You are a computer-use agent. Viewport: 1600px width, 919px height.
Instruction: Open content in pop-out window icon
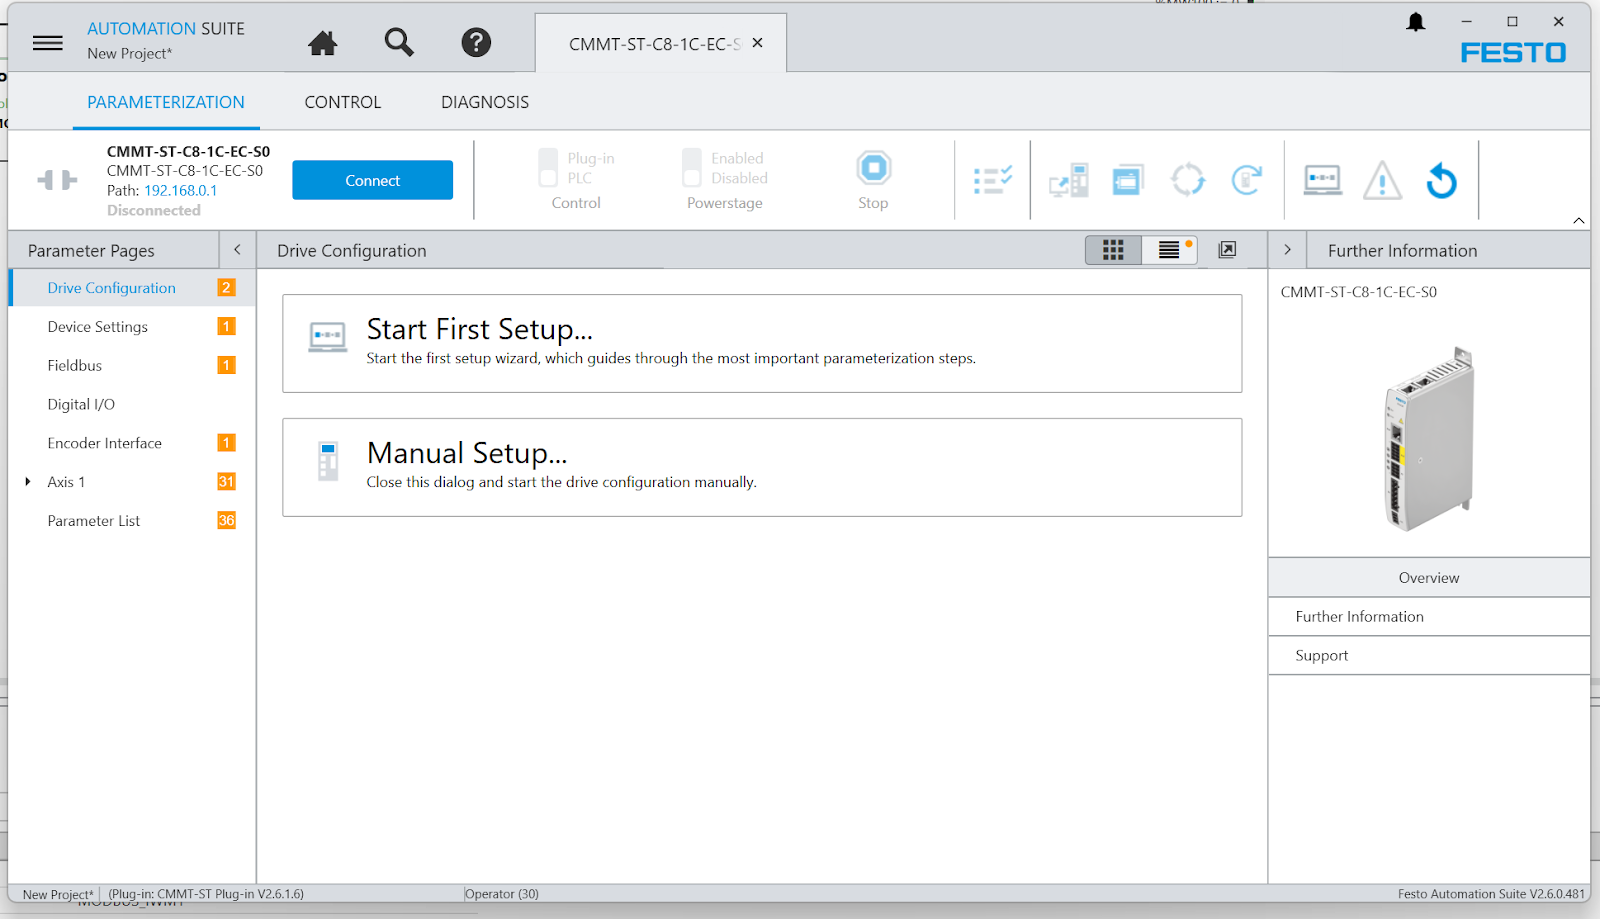click(1227, 250)
